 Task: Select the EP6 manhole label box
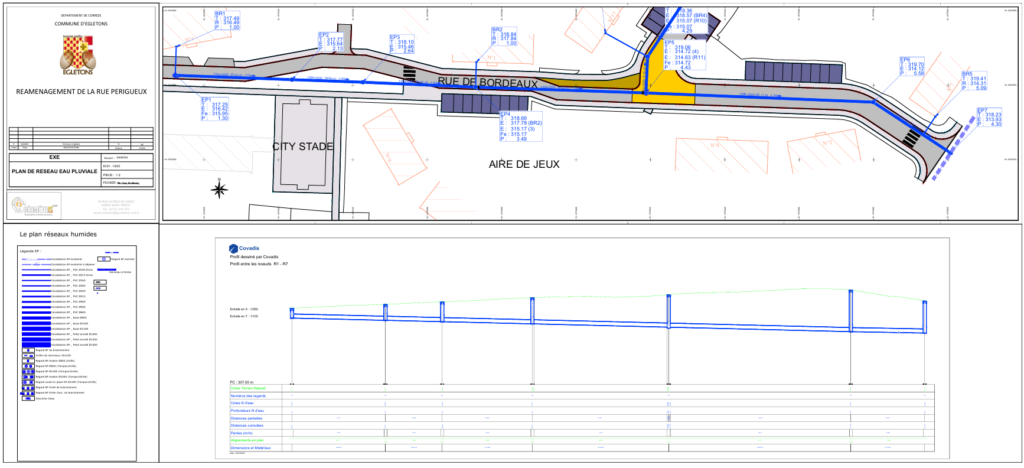tap(913, 67)
